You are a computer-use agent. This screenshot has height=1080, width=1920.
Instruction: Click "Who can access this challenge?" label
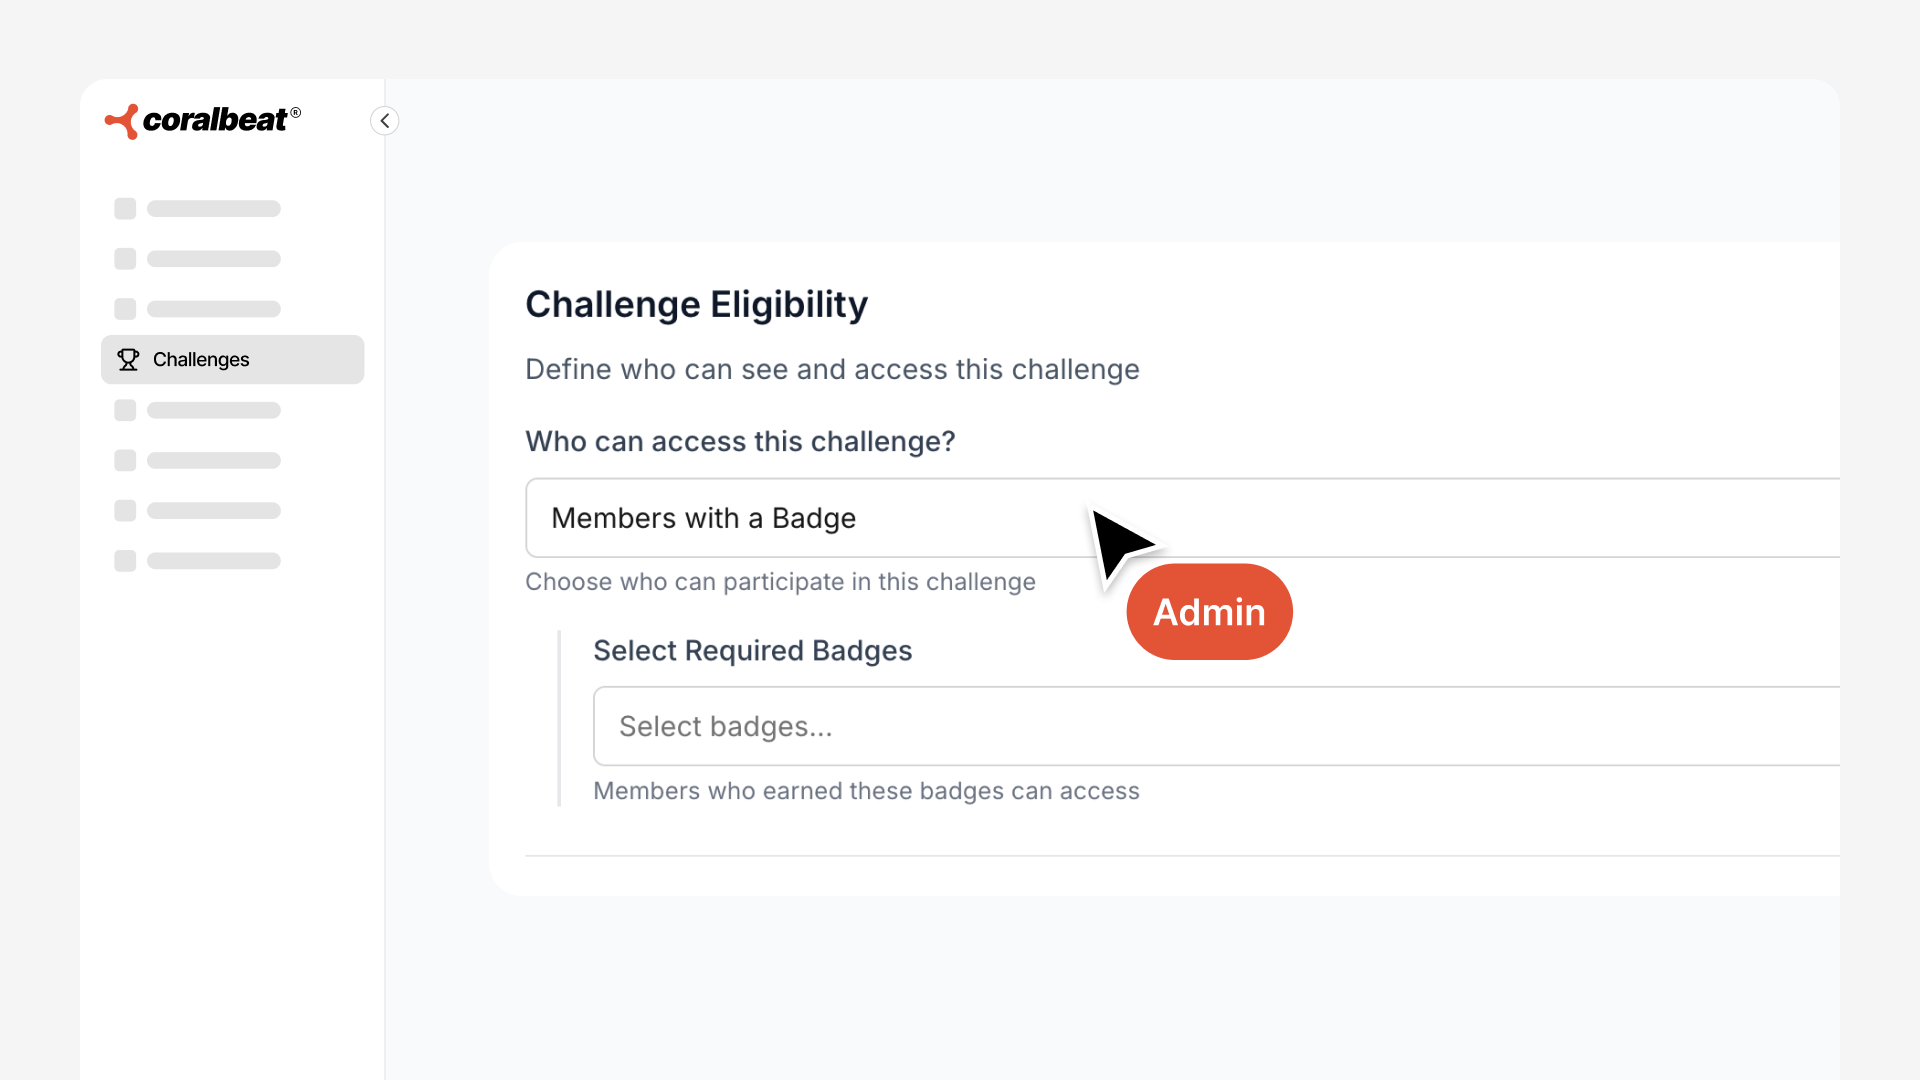[740, 442]
